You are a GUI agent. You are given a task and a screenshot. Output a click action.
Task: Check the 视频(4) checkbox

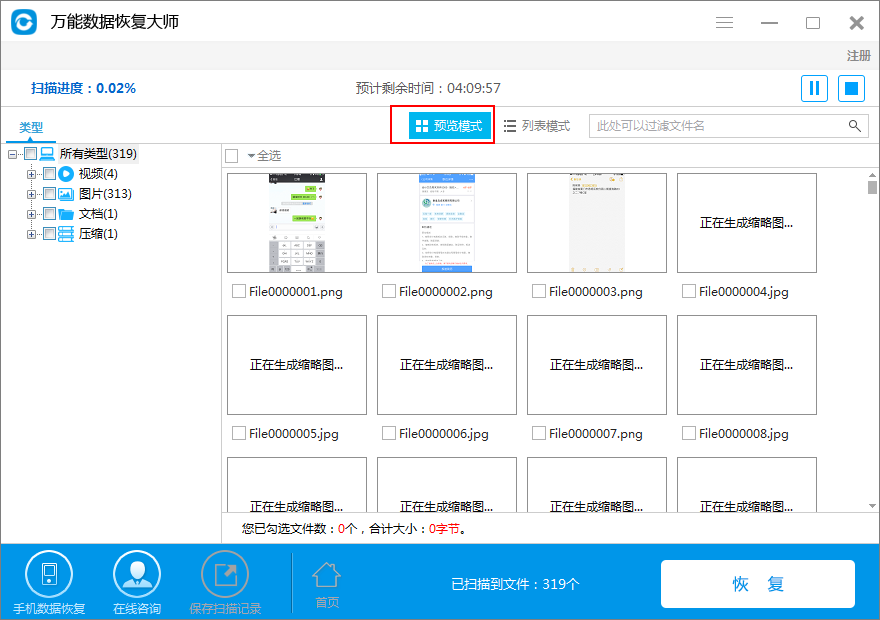click(x=49, y=174)
